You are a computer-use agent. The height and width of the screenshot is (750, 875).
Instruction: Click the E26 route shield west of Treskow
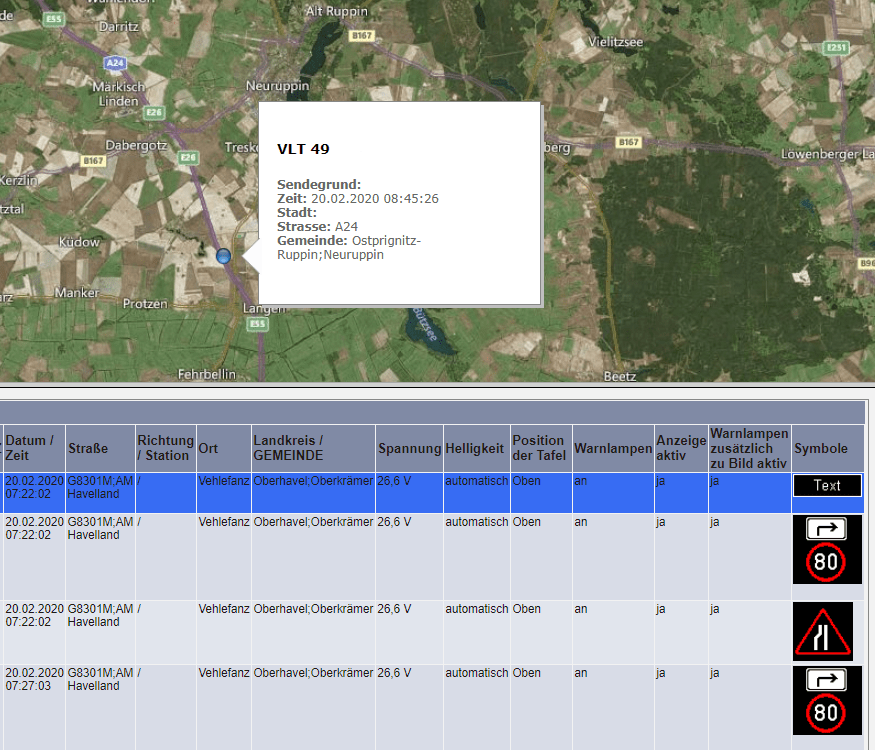[188, 157]
